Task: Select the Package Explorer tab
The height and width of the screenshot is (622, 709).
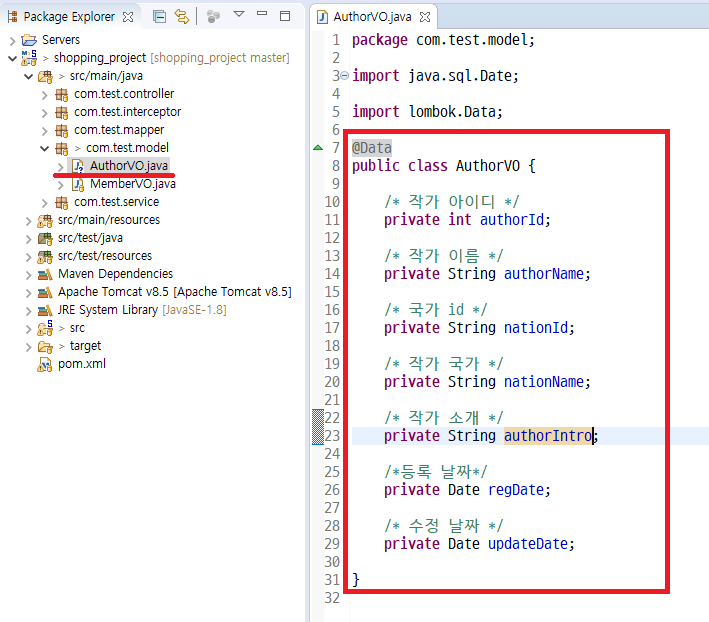Action: pyautogui.click(x=69, y=17)
